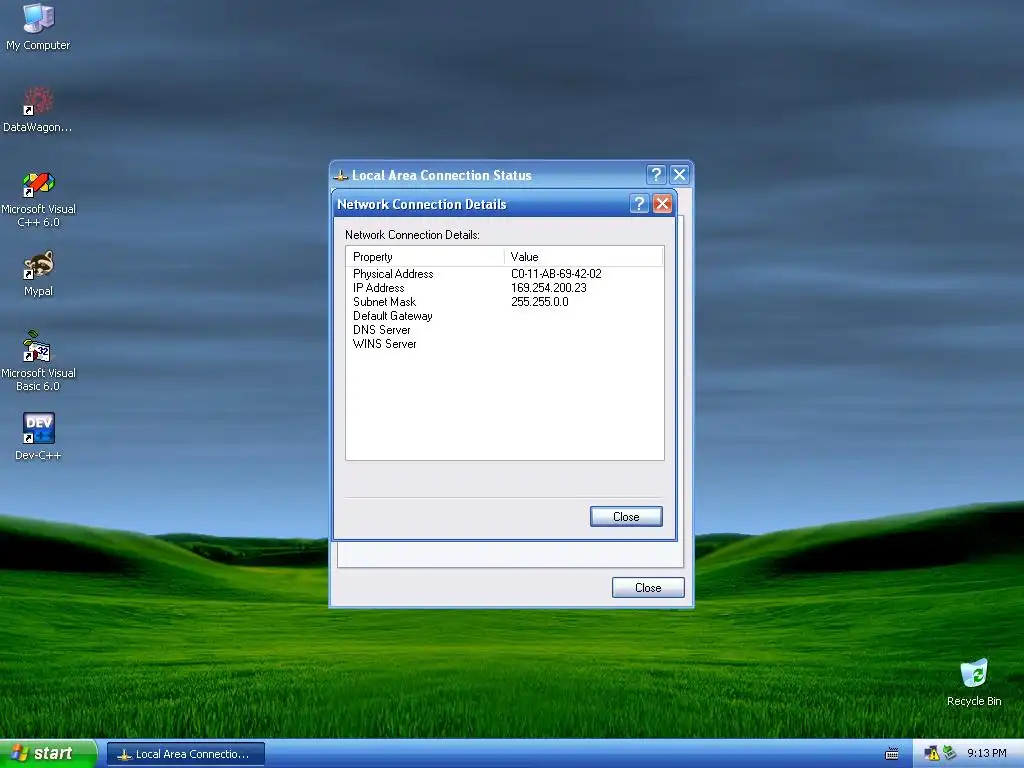Viewport: 1024px width, 768px height.
Task: Click the limited connectivity network tray icon
Action: 932,754
